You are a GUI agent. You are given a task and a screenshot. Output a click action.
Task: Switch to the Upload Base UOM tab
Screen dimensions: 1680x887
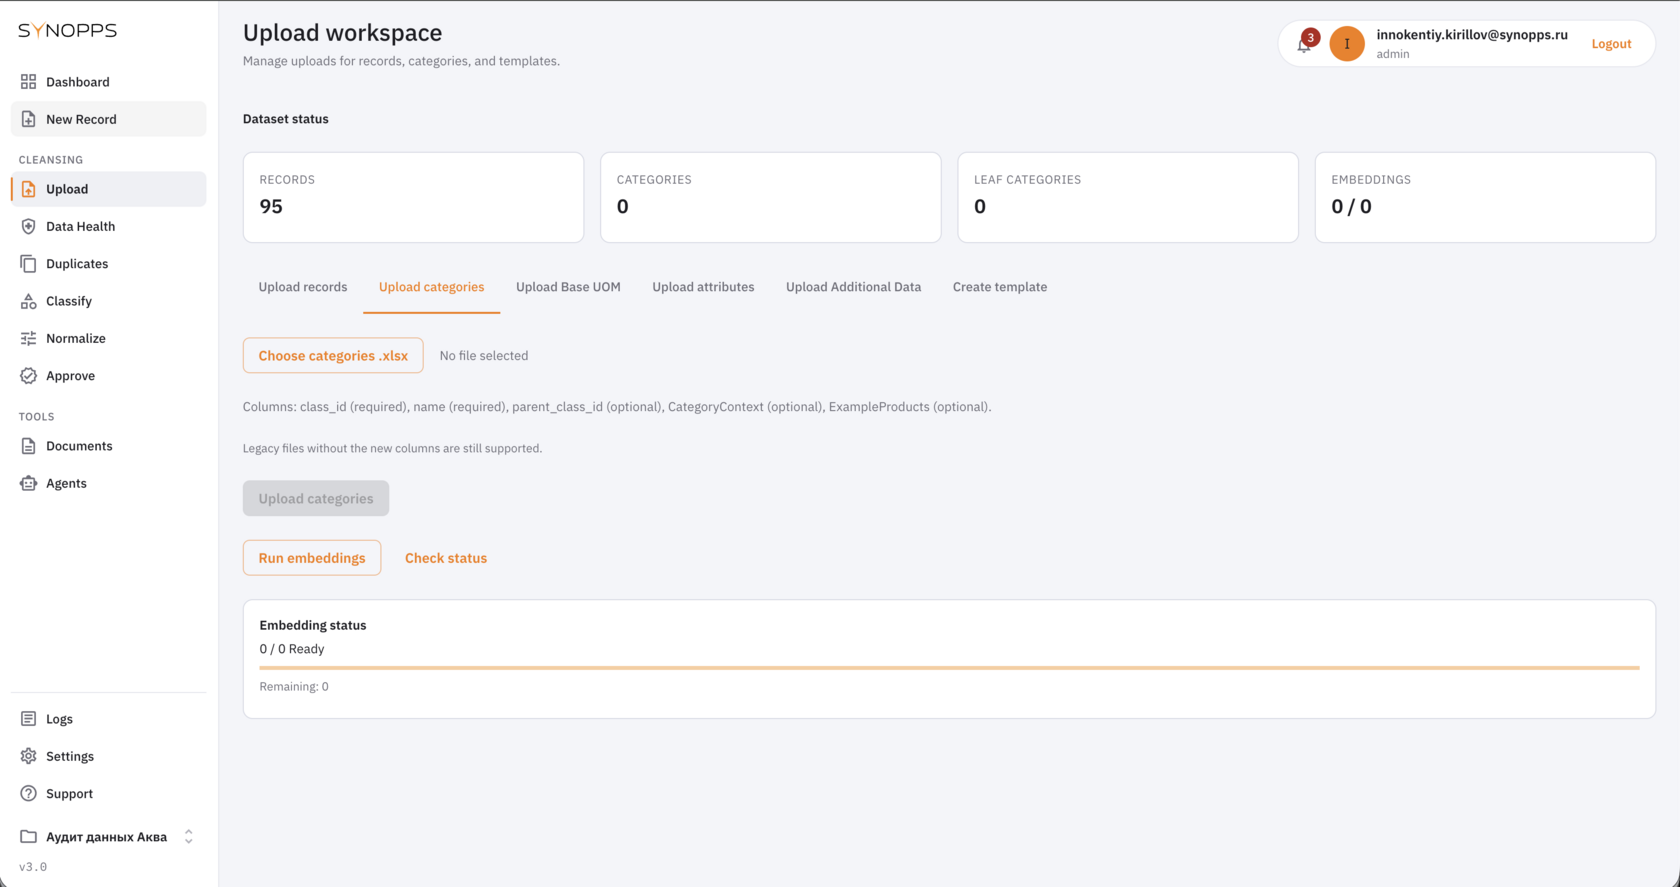pos(568,287)
